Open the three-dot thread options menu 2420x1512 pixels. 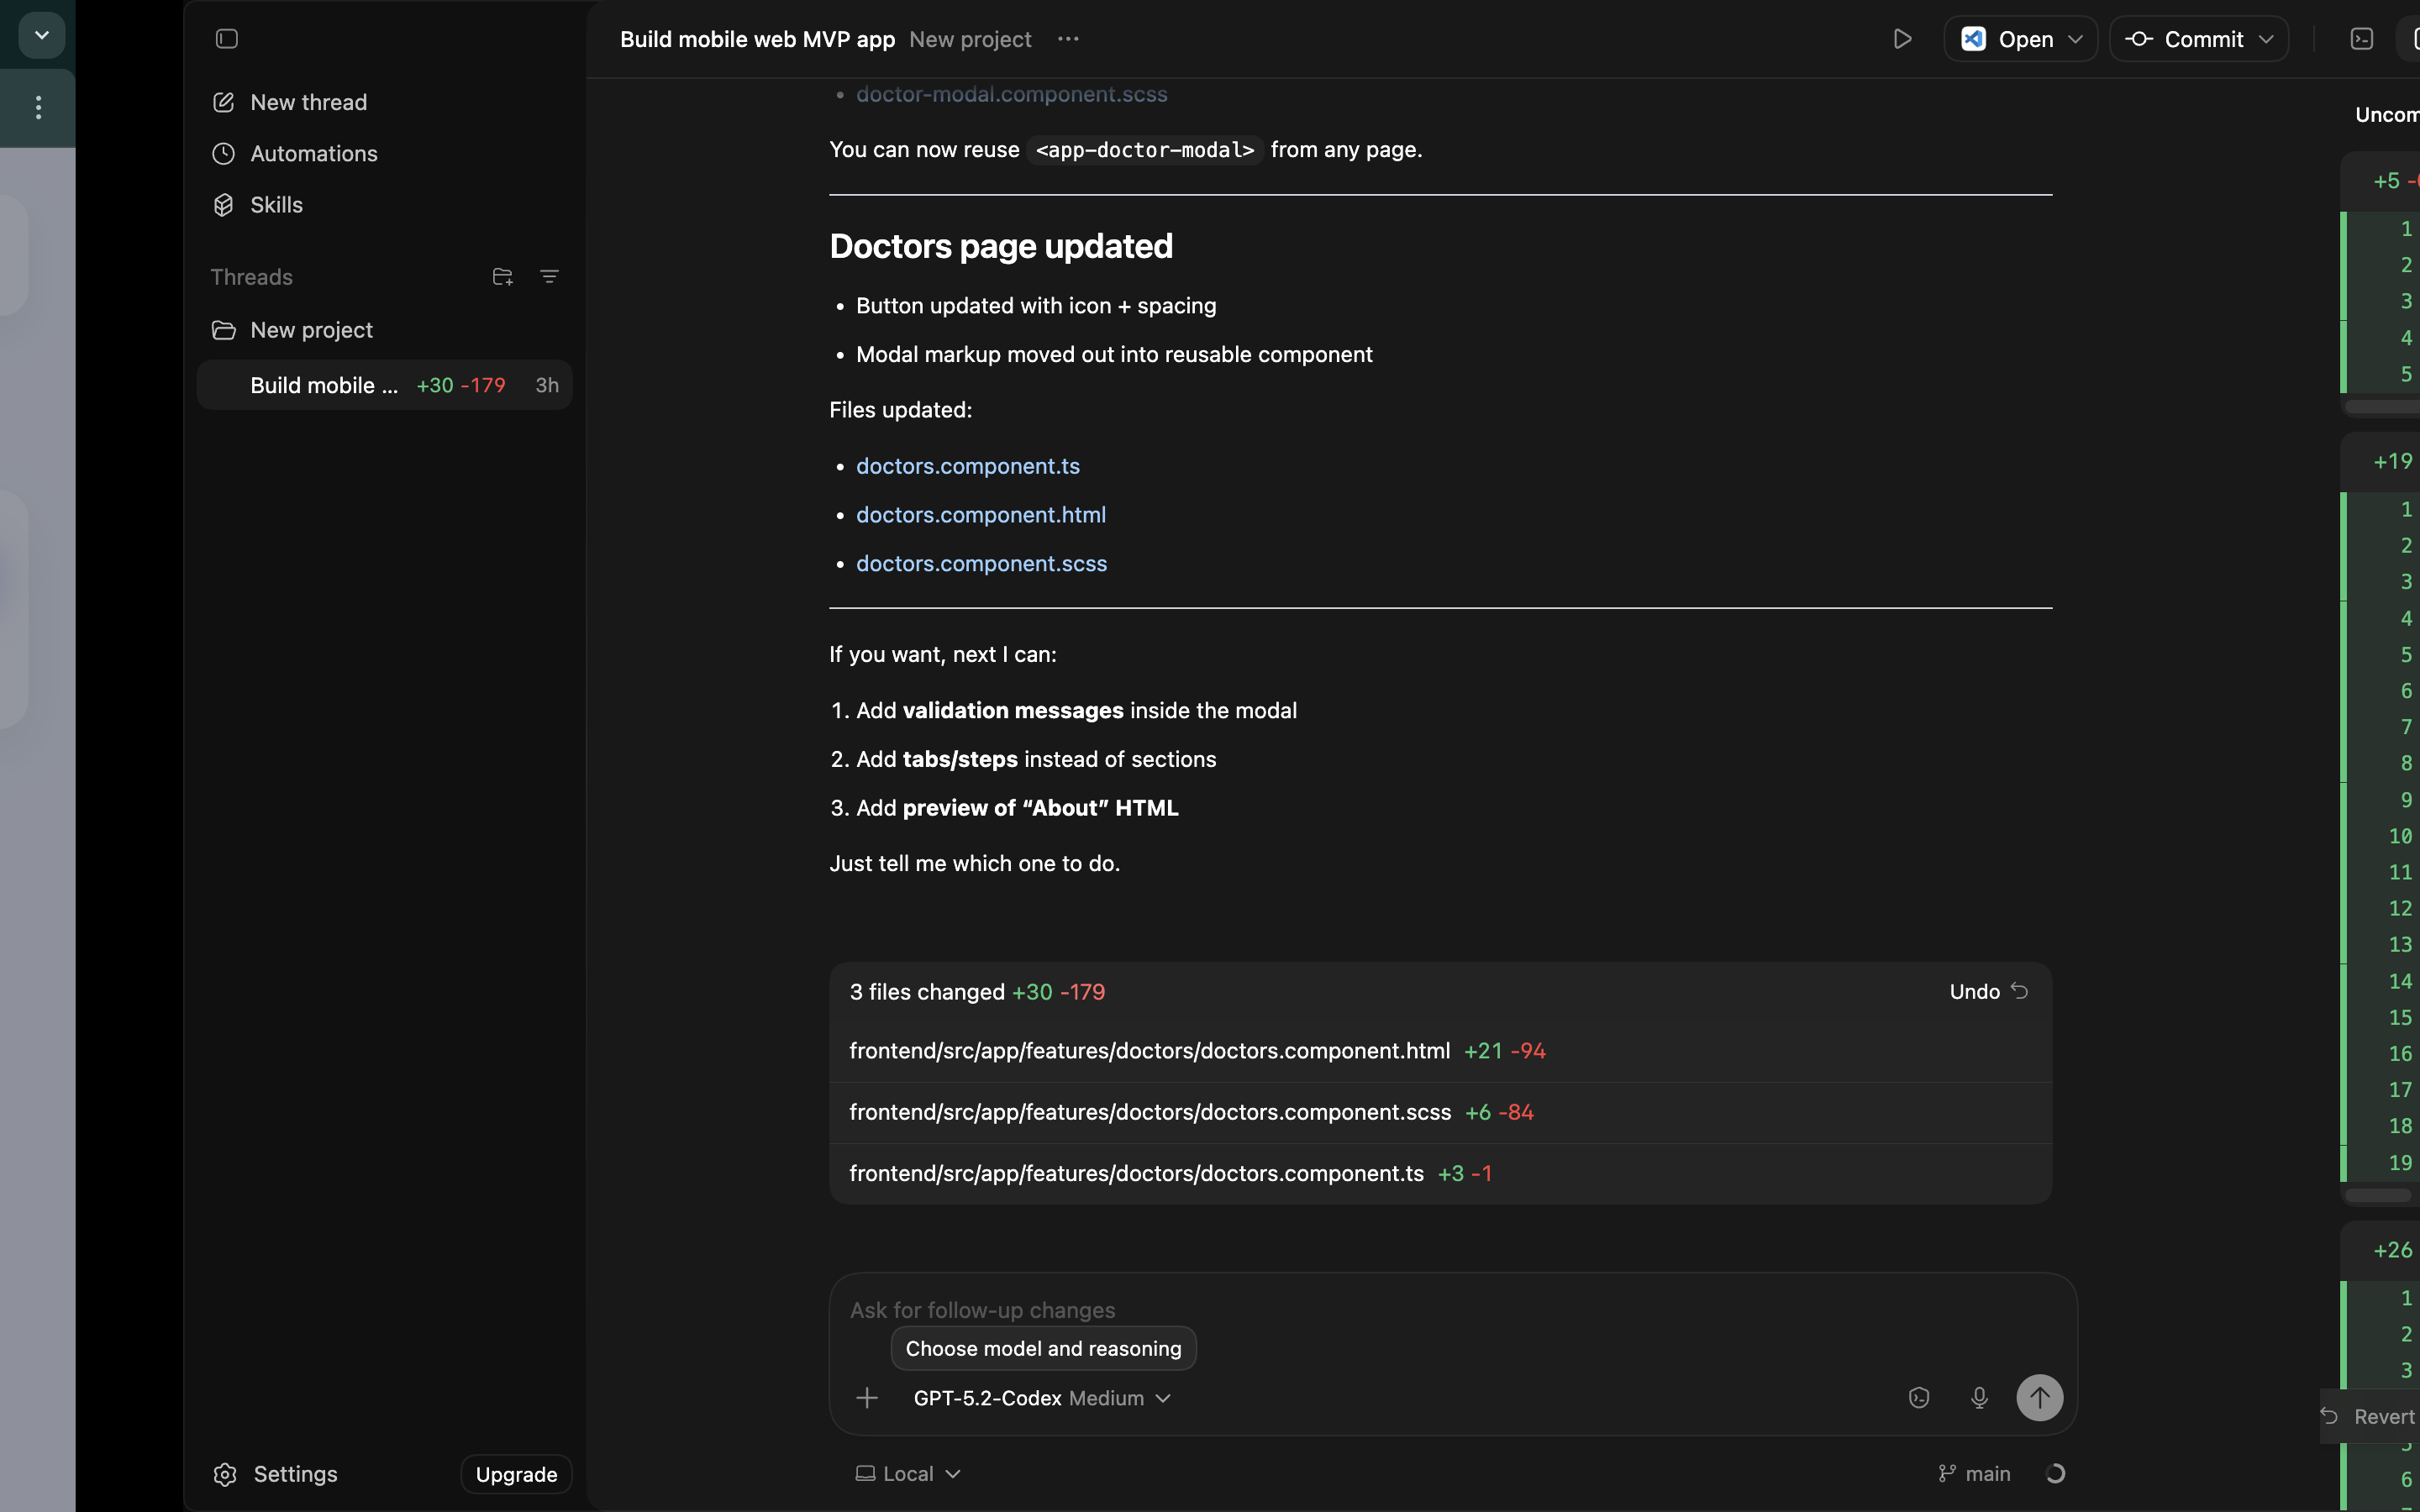click(x=1068, y=39)
